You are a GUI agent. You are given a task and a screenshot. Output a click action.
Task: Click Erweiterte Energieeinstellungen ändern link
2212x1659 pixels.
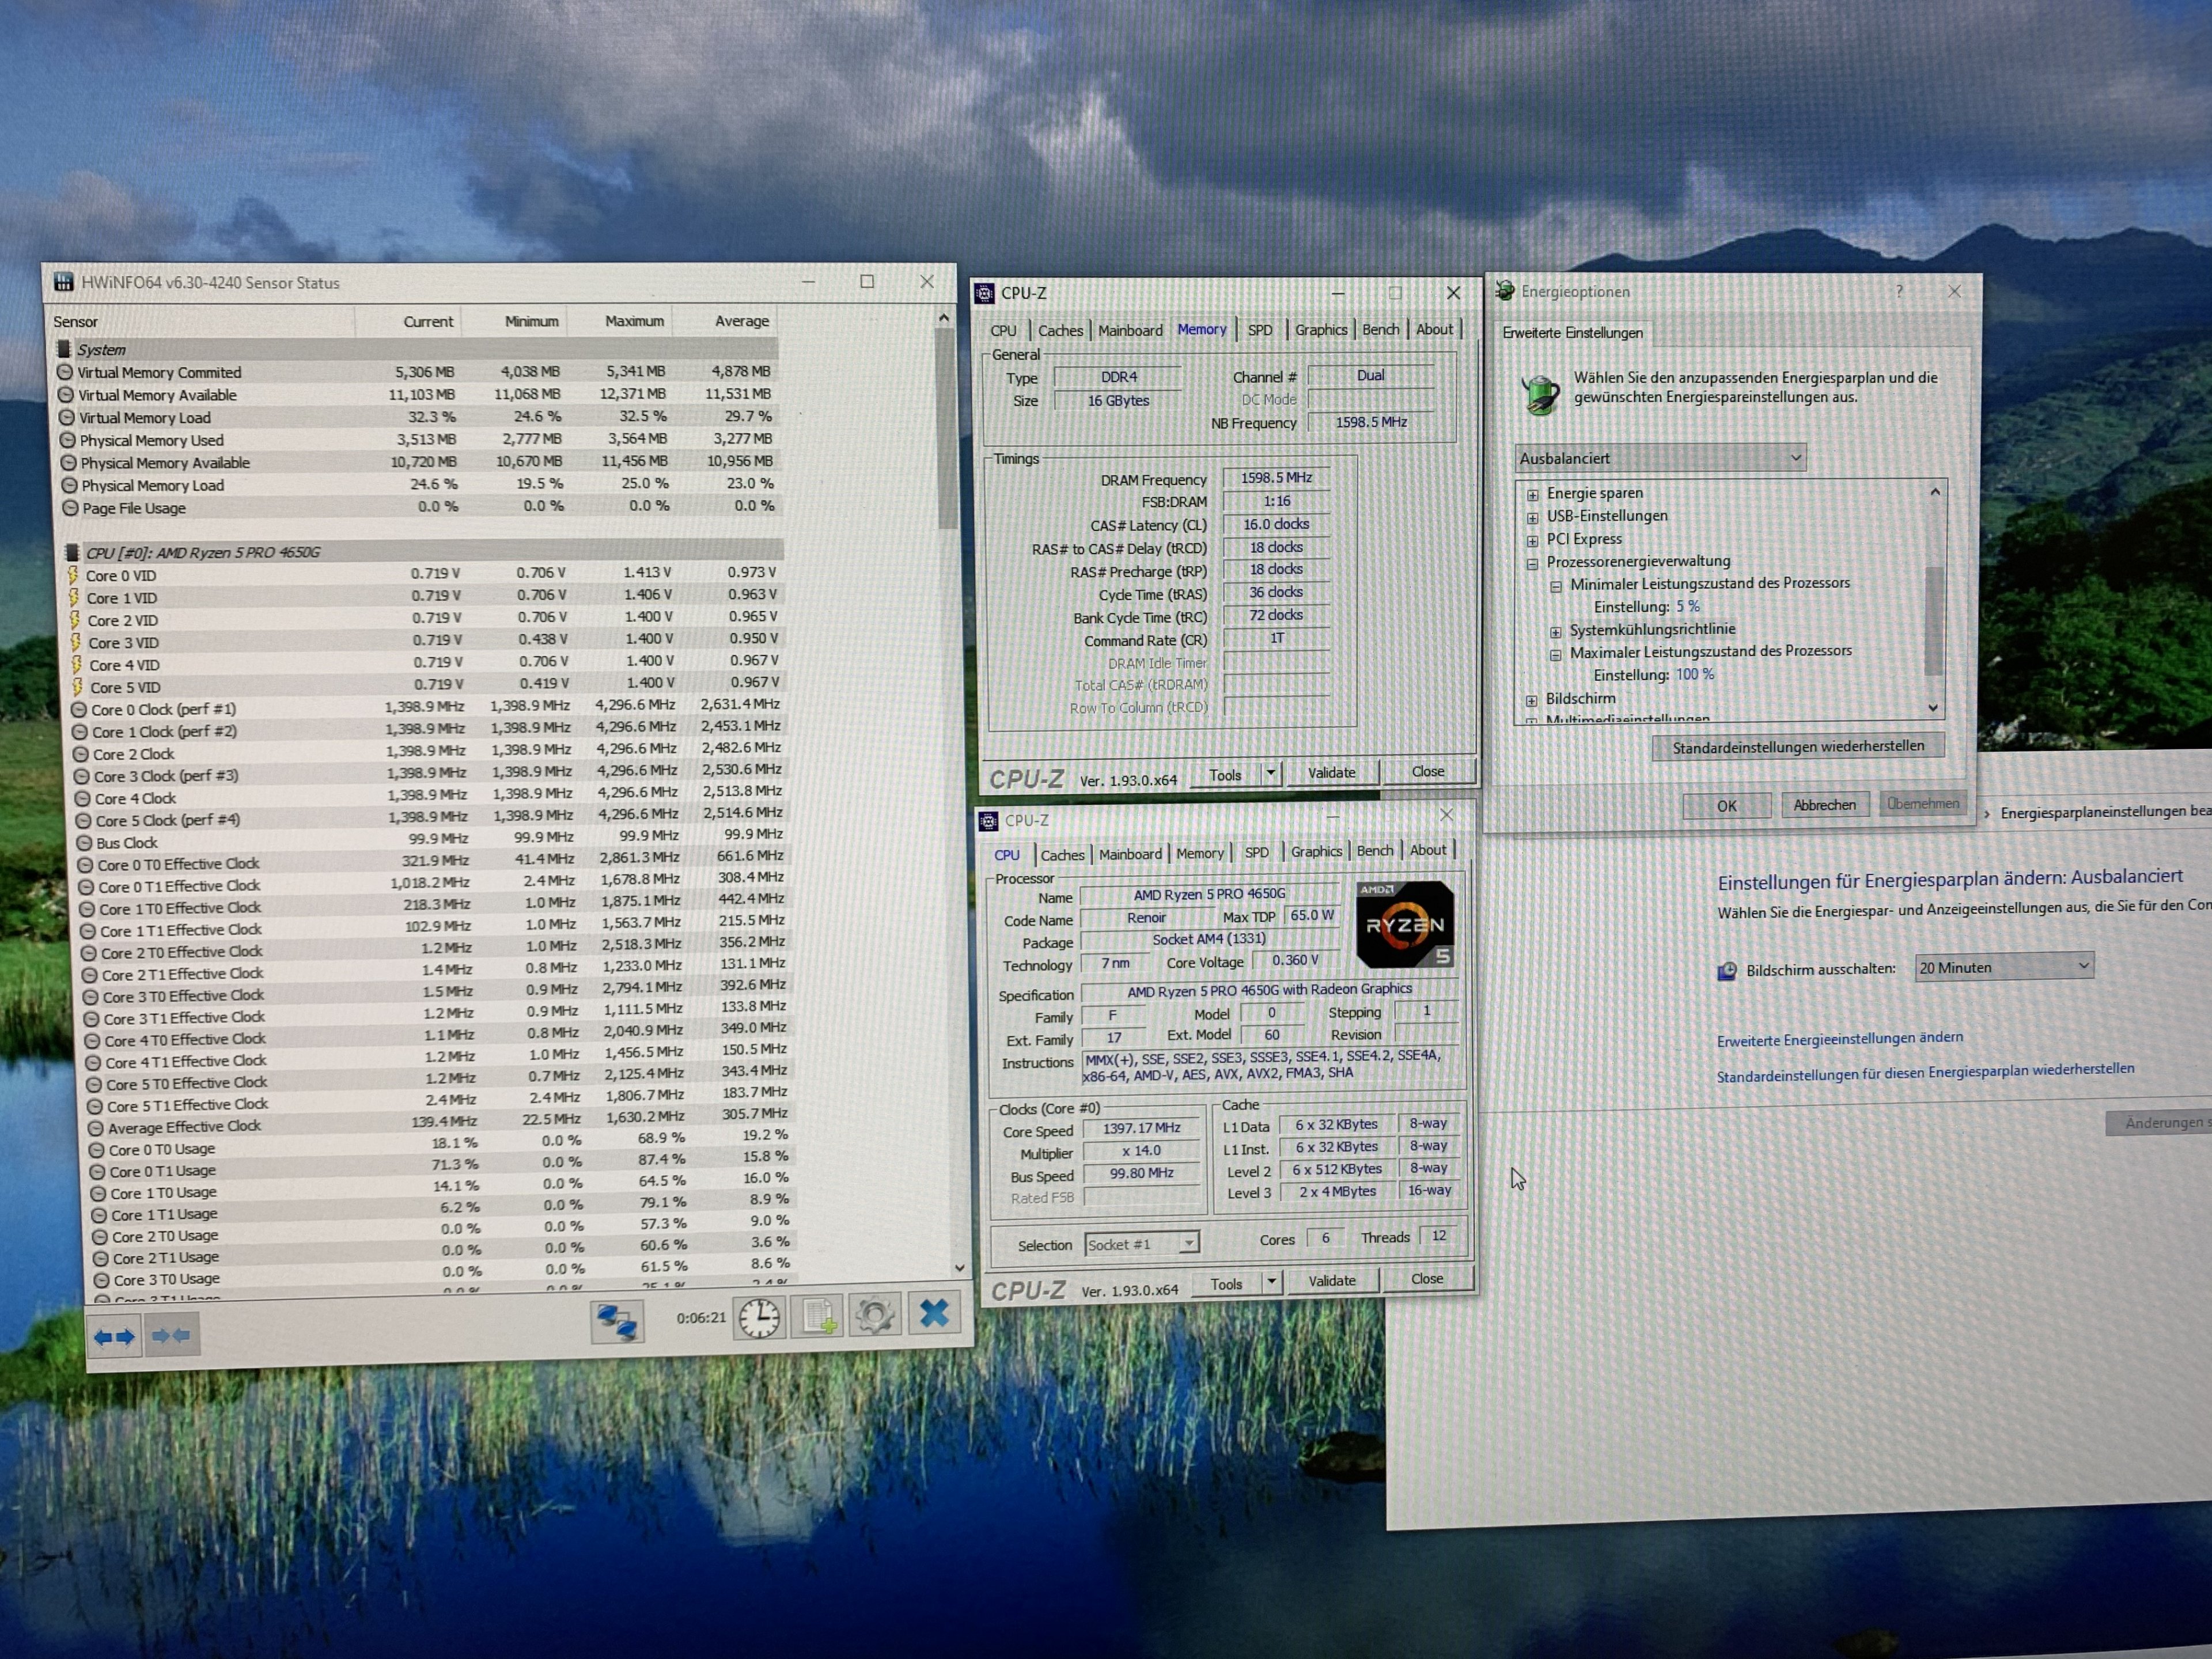click(1839, 1039)
